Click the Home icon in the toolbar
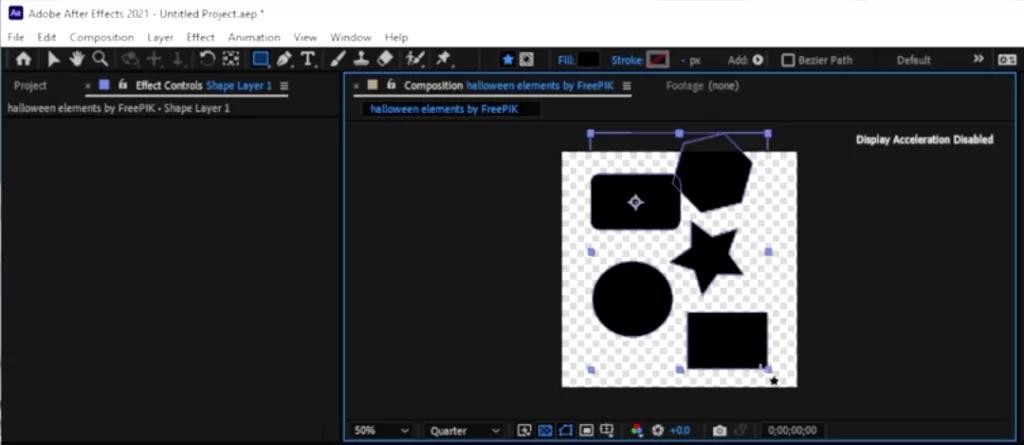The width and height of the screenshot is (1024, 445). coord(24,59)
